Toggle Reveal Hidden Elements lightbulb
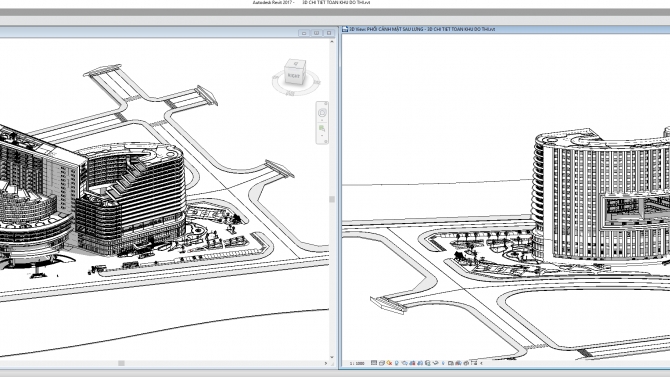Screen dimensions: 670x377 443,363
